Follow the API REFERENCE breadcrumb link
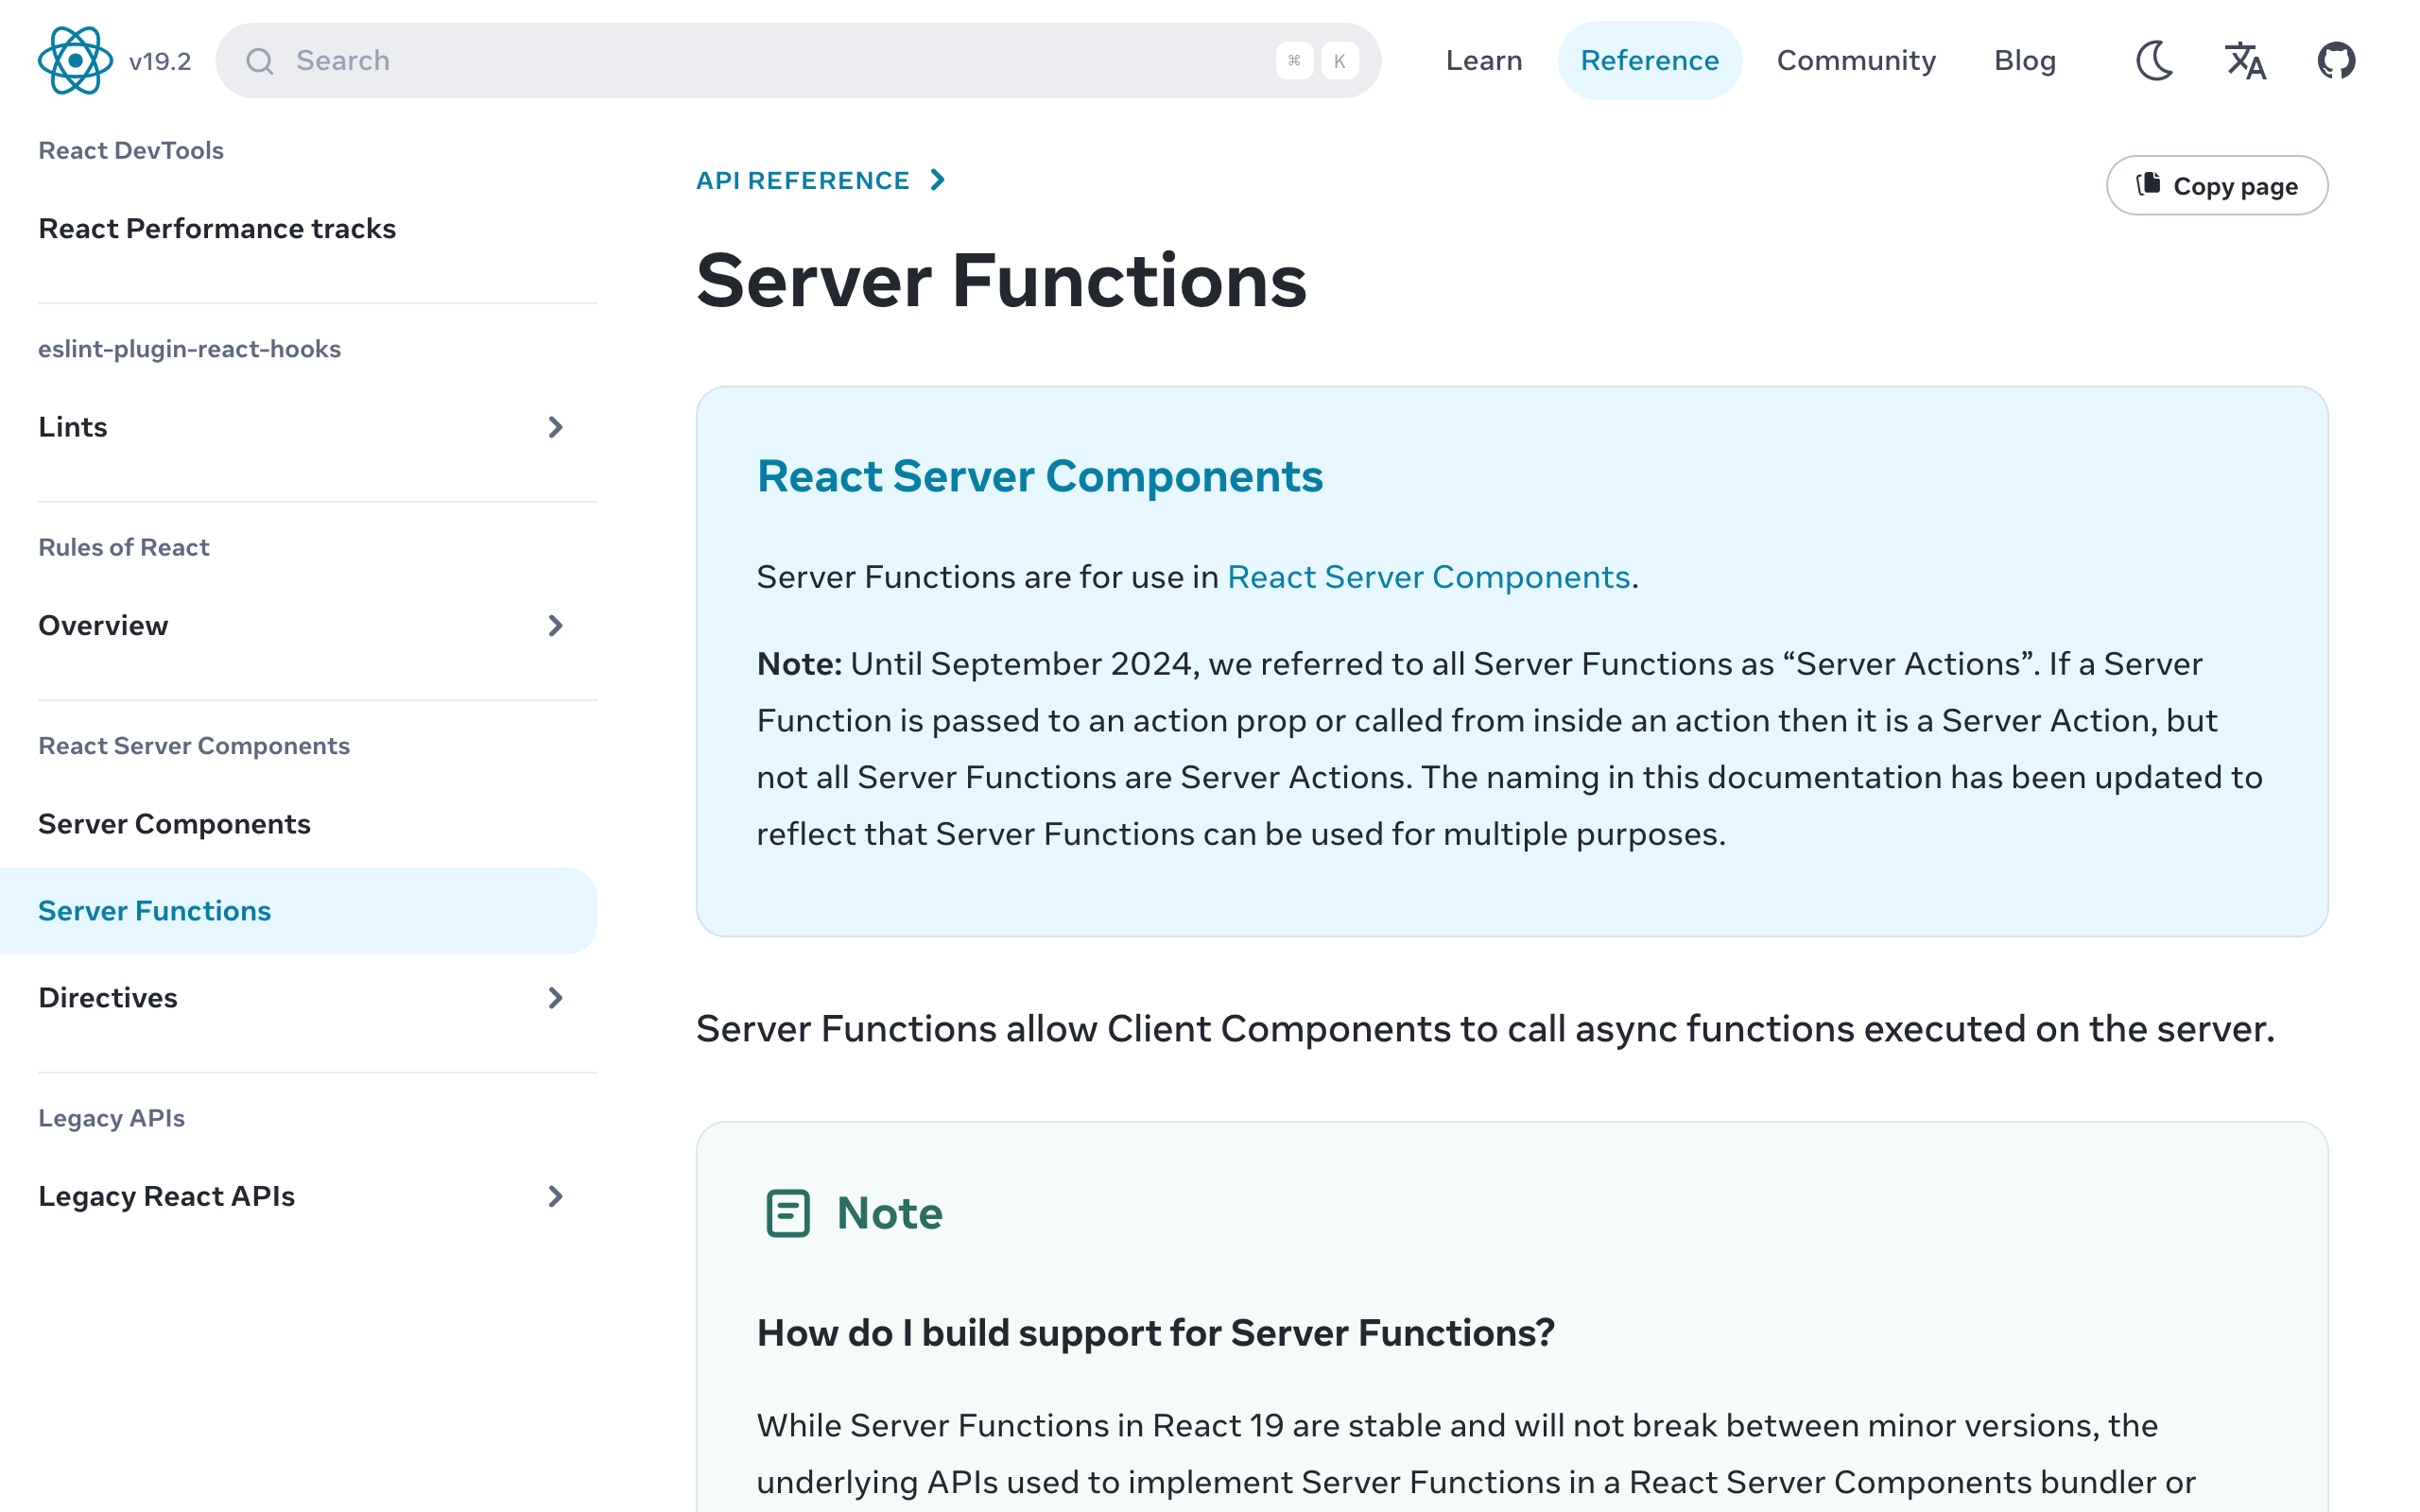 (802, 180)
